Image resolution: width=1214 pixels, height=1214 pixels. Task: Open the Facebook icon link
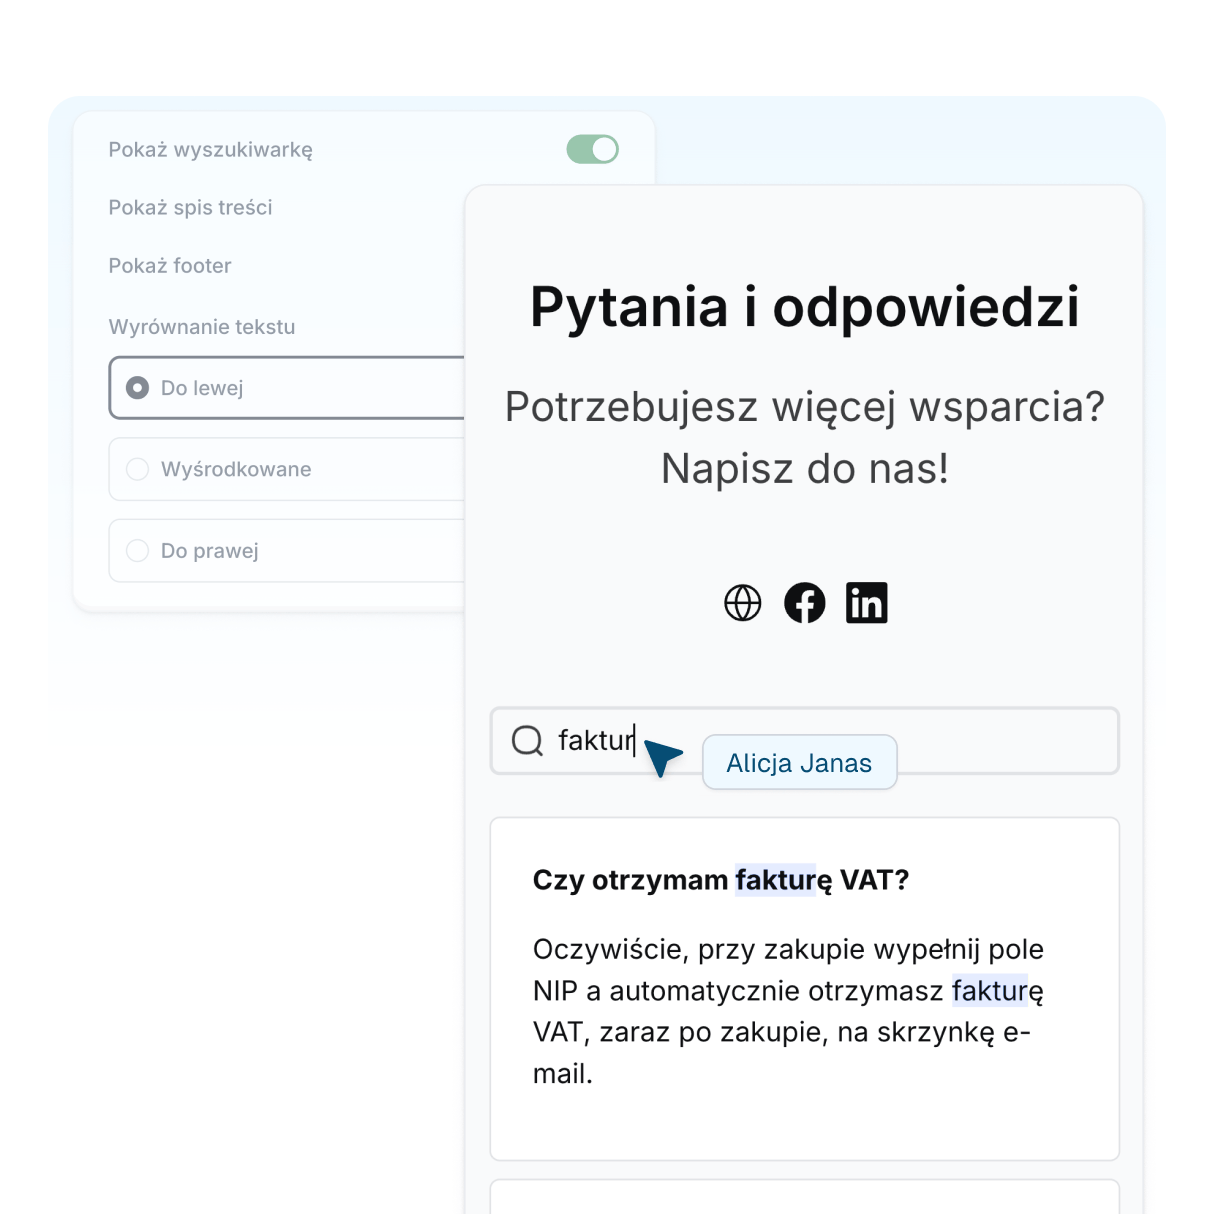pyautogui.click(x=805, y=603)
